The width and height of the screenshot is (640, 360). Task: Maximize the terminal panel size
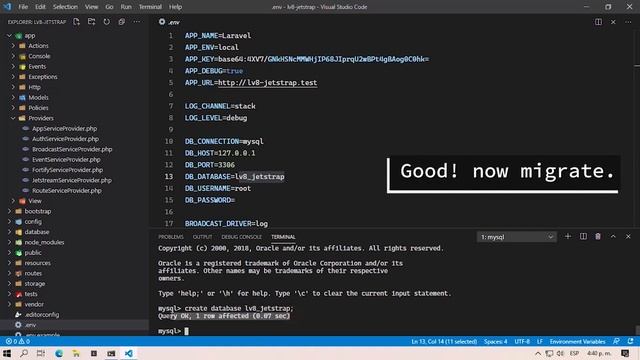pos(613,236)
